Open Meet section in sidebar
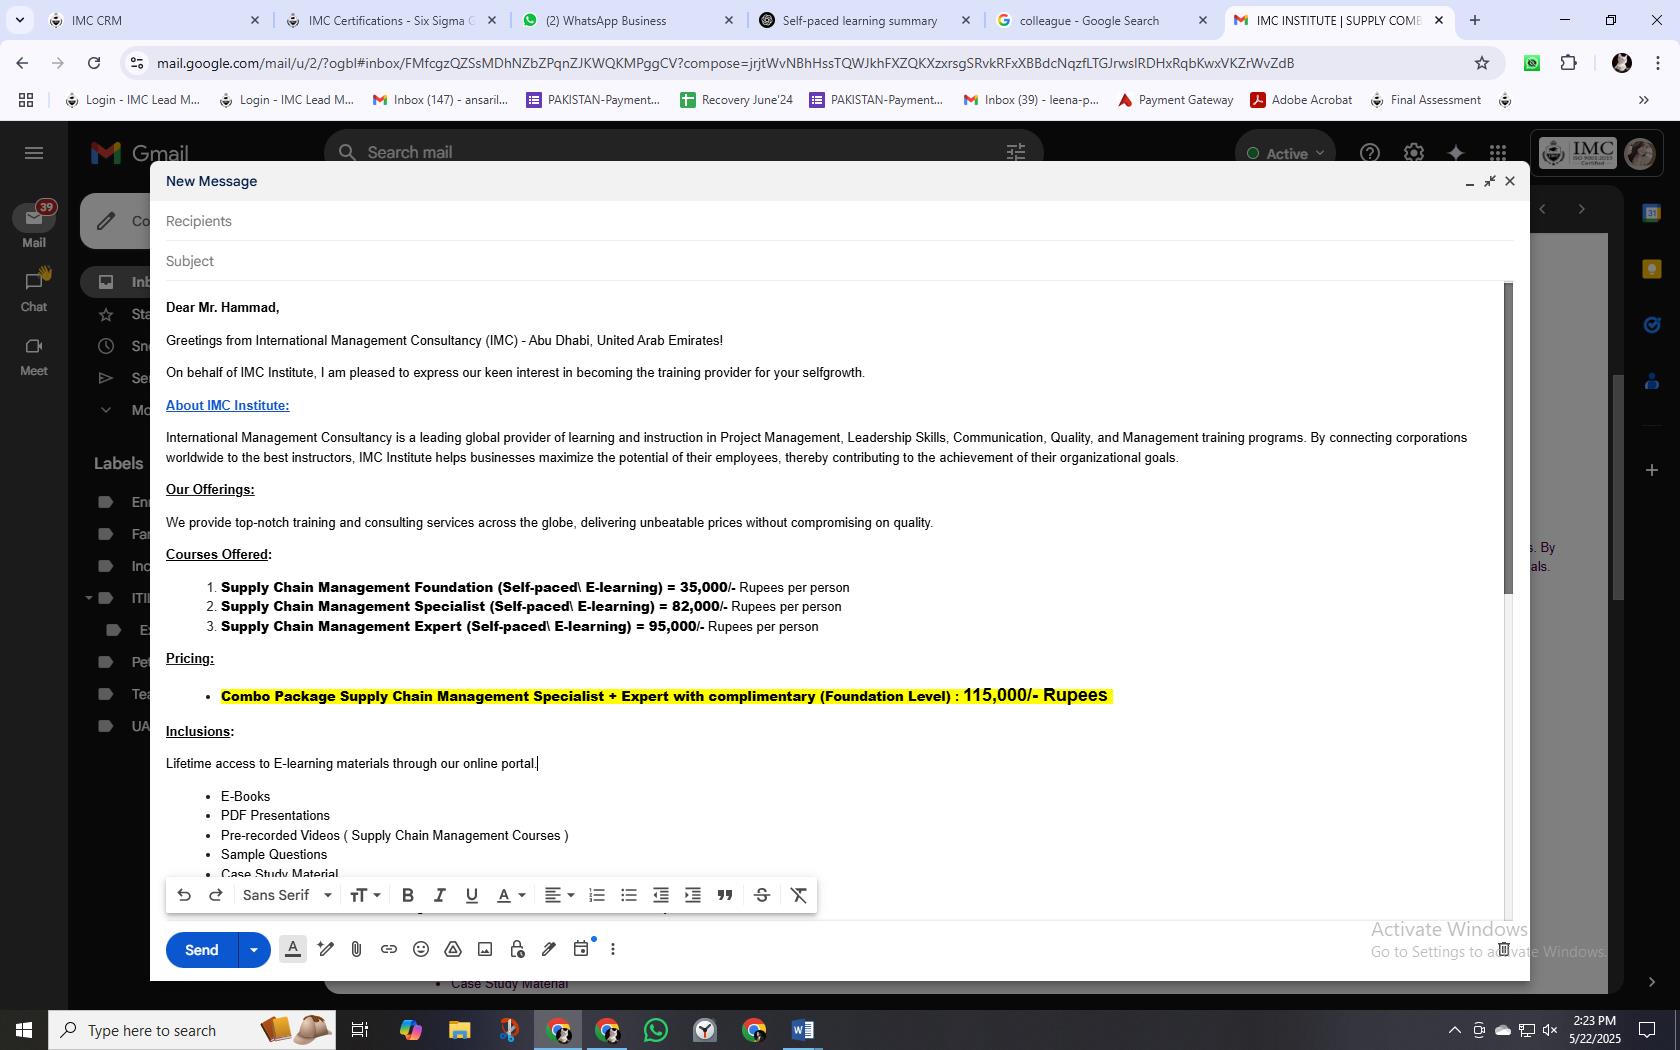Image resolution: width=1680 pixels, height=1050 pixels. point(34,355)
